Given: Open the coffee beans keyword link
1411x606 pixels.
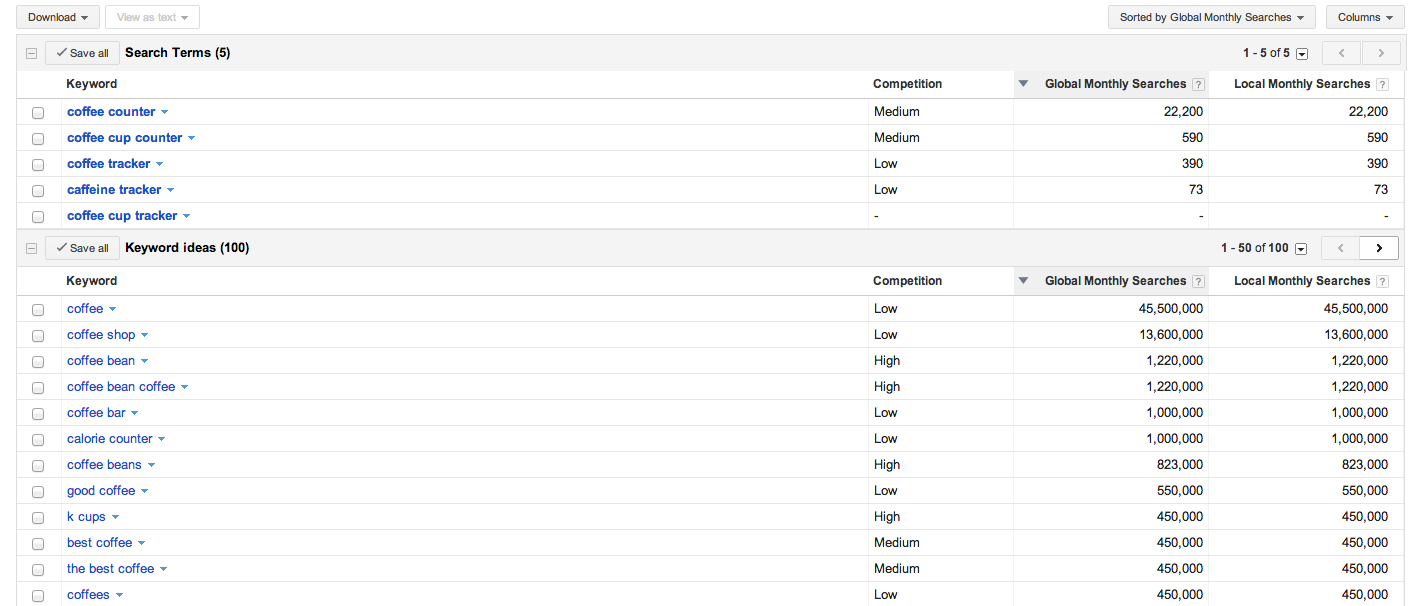Looking at the screenshot, I should 104,465.
